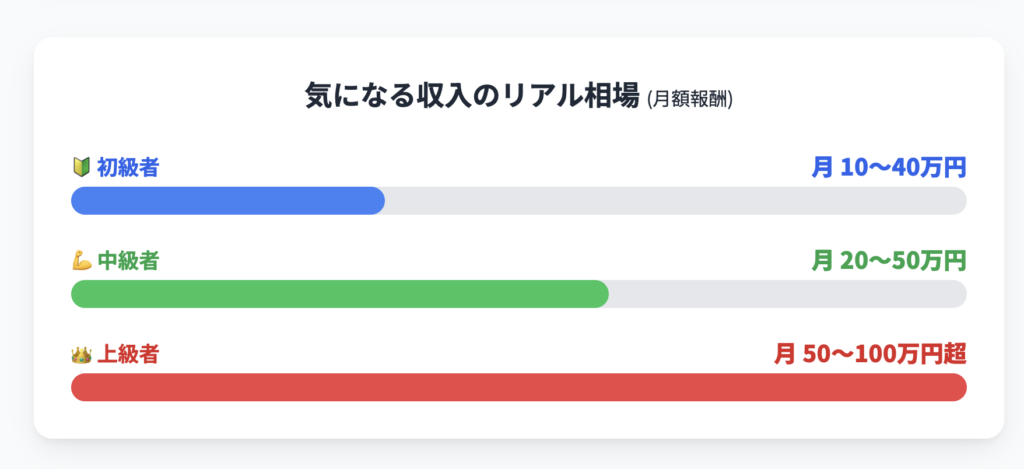Viewport: 1024px width, 469px height.
Task: Click the right end of green bar fill
Action: click(x=601, y=294)
